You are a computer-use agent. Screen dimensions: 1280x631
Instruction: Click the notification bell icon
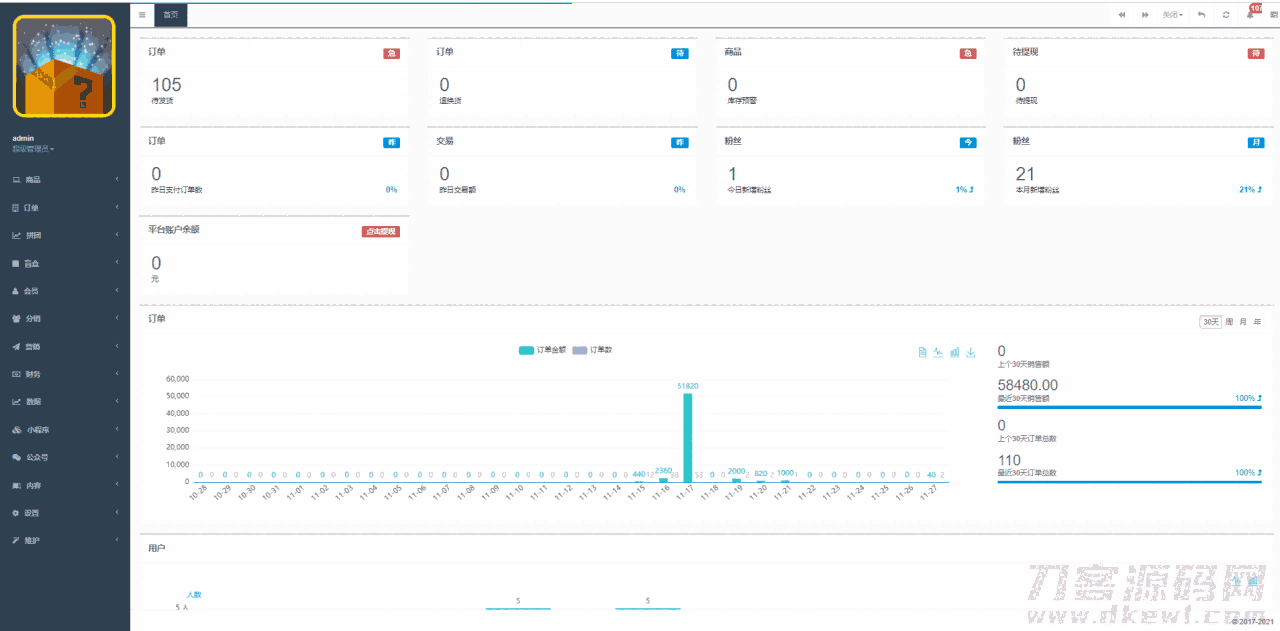pos(1250,15)
